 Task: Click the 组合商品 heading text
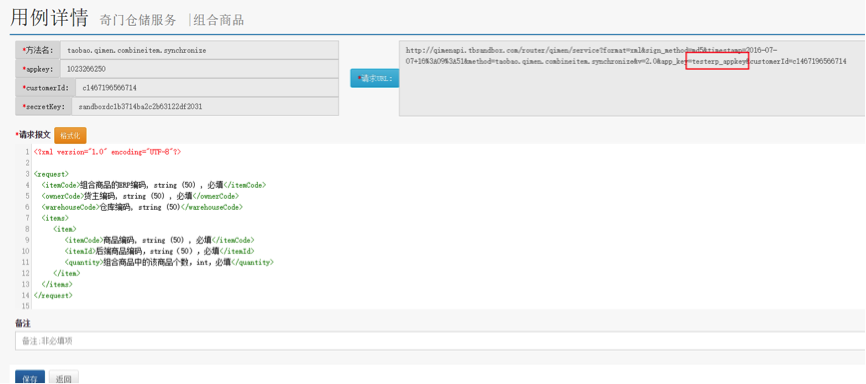click(219, 20)
